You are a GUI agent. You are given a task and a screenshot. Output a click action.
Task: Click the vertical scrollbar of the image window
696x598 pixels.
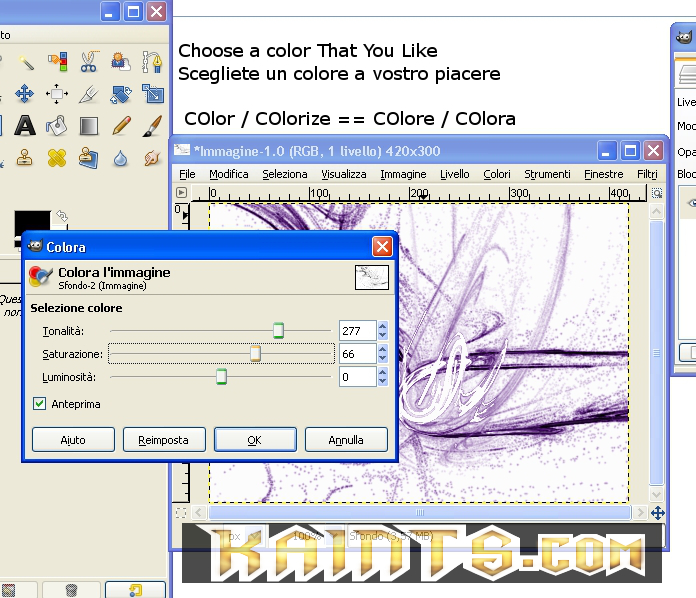(x=656, y=352)
